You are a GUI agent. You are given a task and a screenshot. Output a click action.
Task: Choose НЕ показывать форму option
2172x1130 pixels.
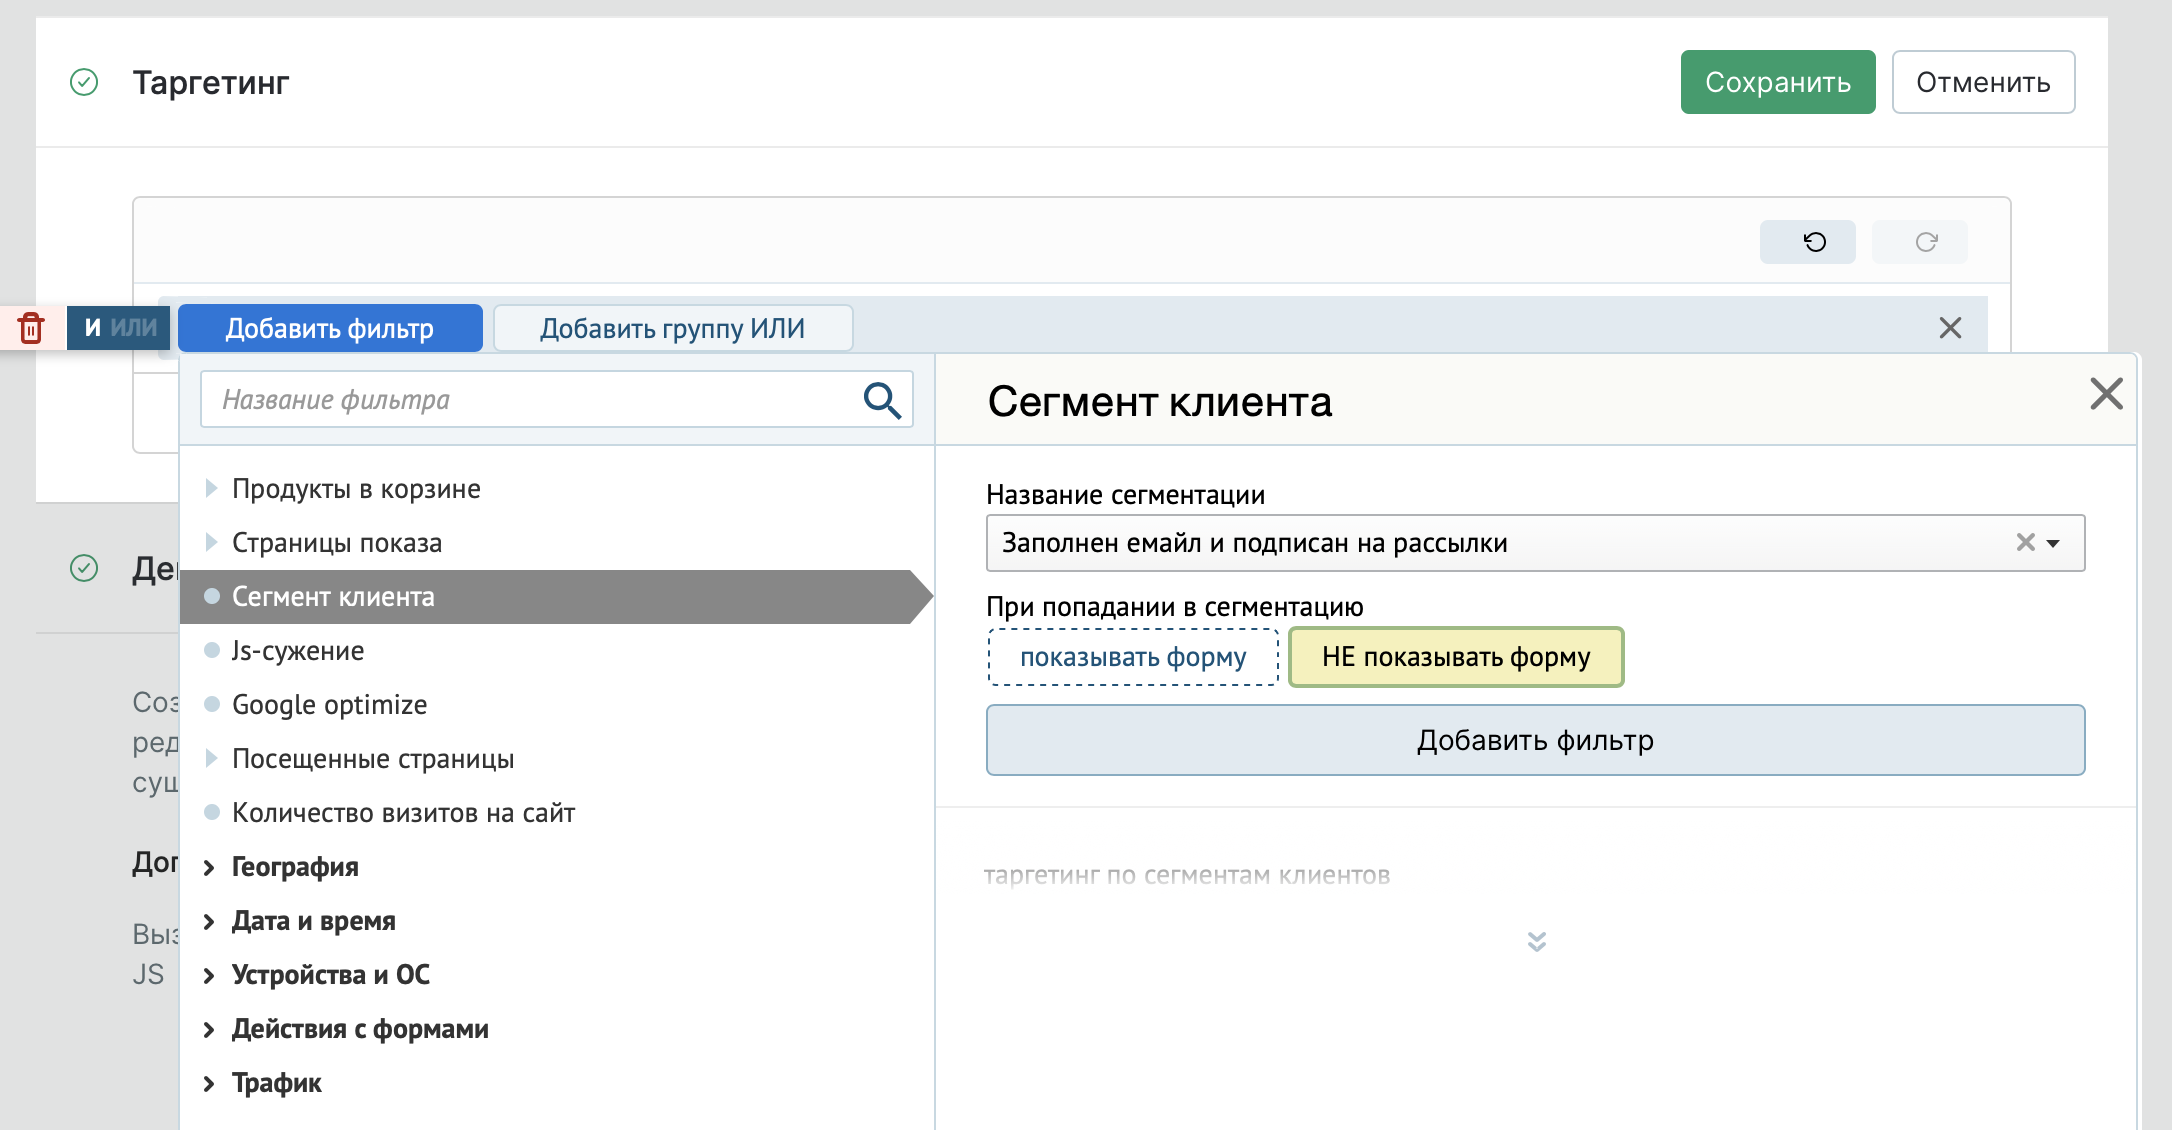pos(1456,657)
